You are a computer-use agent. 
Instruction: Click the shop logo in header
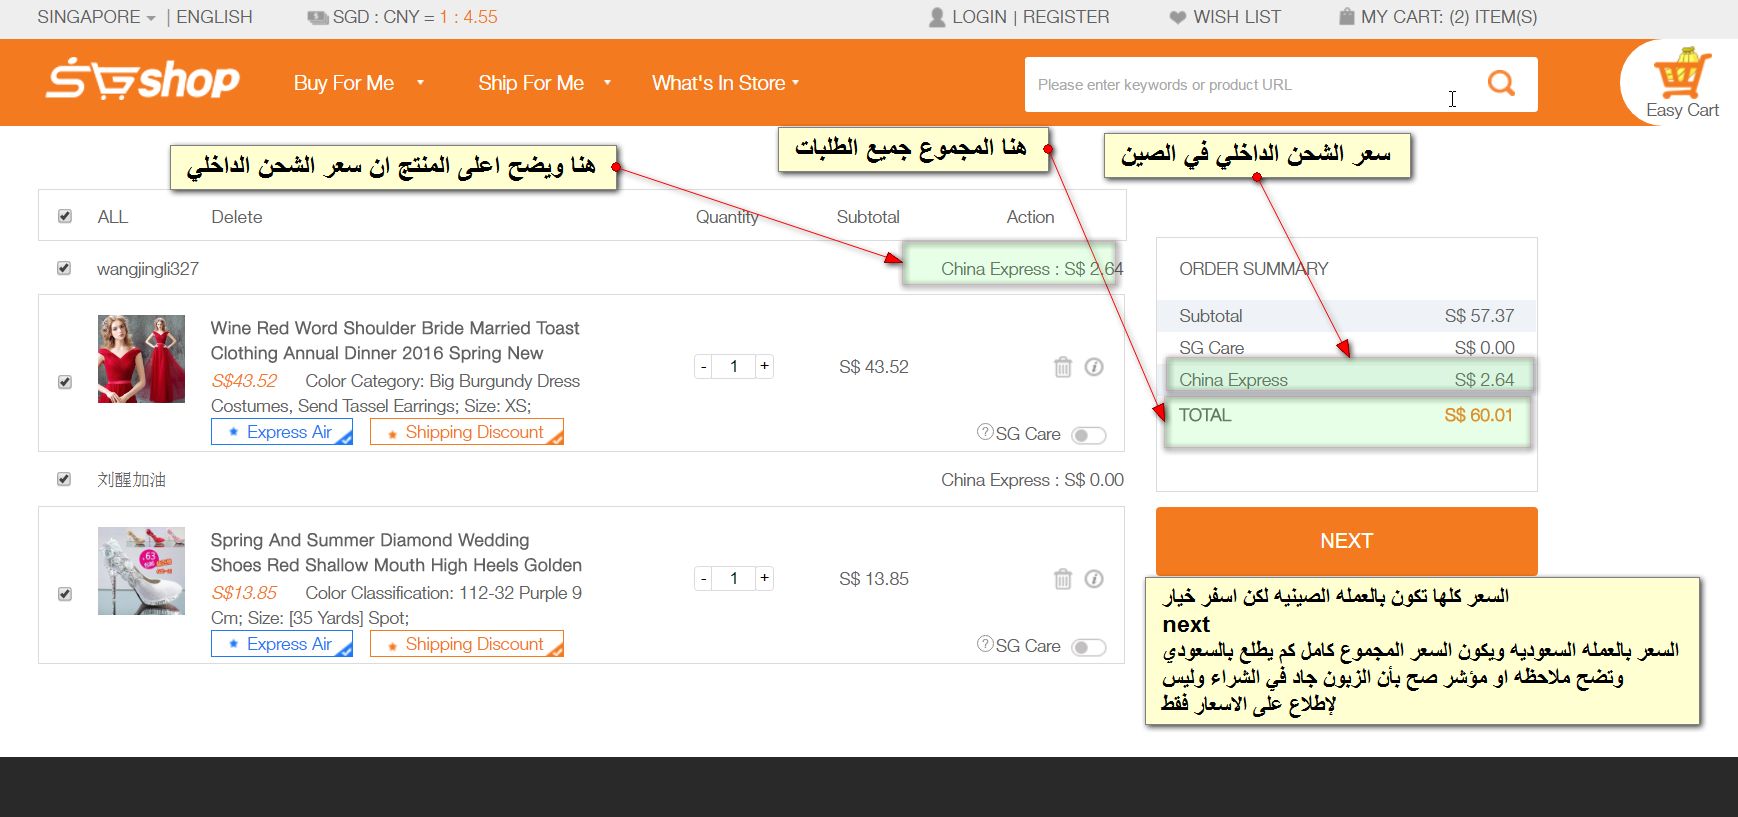pos(142,80)
